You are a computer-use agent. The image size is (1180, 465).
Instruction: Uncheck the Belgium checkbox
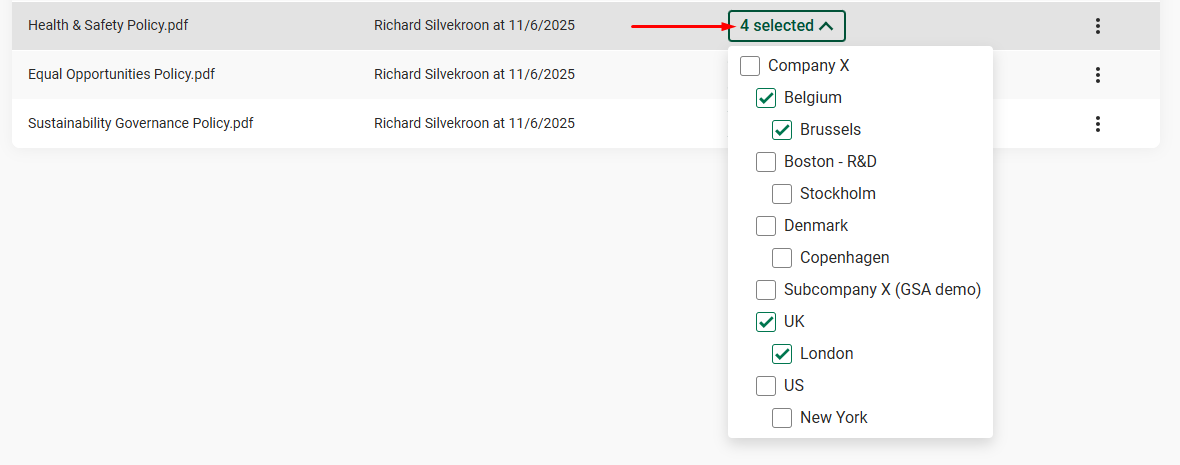[766, 98]
